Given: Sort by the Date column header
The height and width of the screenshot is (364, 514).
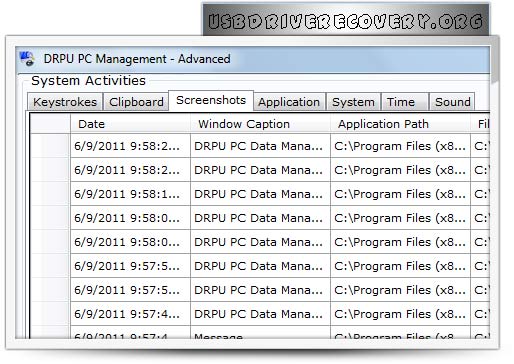Looking at the screenshot, I should point(130,124).
